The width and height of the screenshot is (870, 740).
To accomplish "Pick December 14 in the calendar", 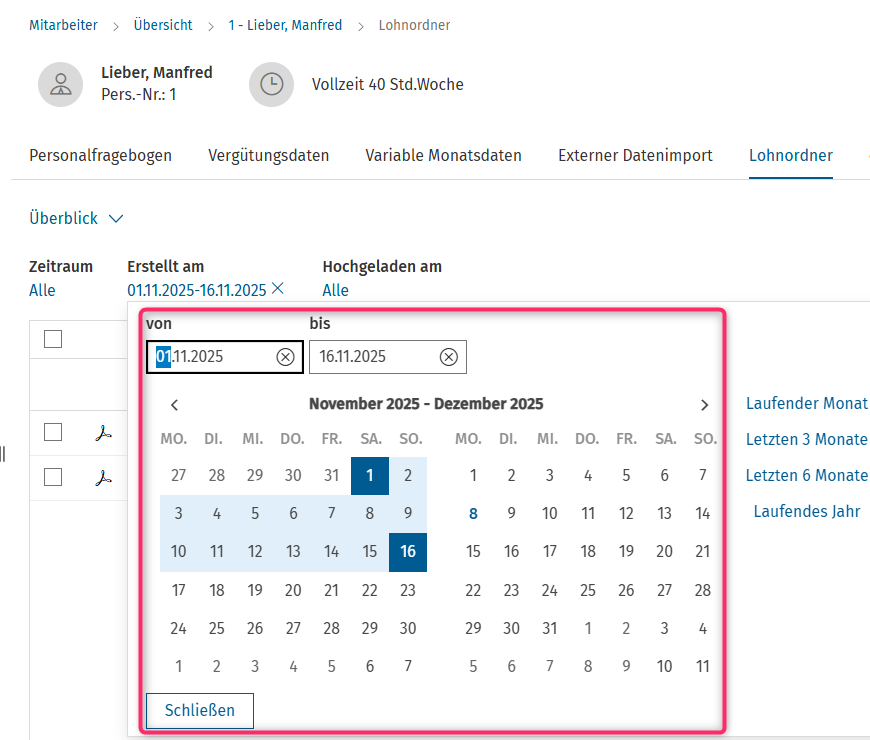I will pyautogui.click(x=702, y=514).
